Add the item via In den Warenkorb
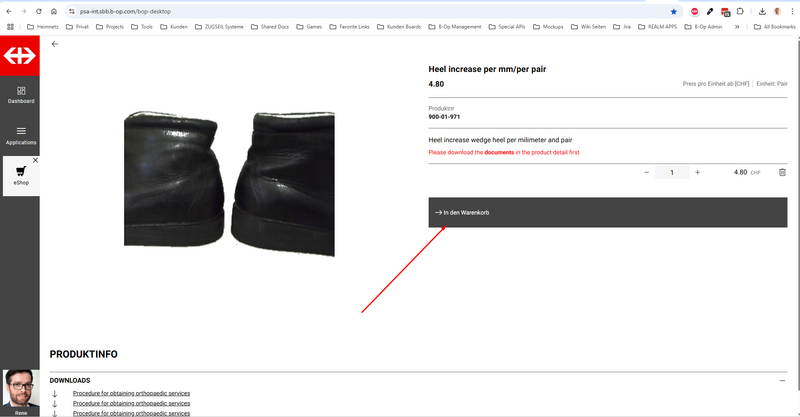Screen dimensions: 800x417 pyautogui.click(x=608, y=212)
